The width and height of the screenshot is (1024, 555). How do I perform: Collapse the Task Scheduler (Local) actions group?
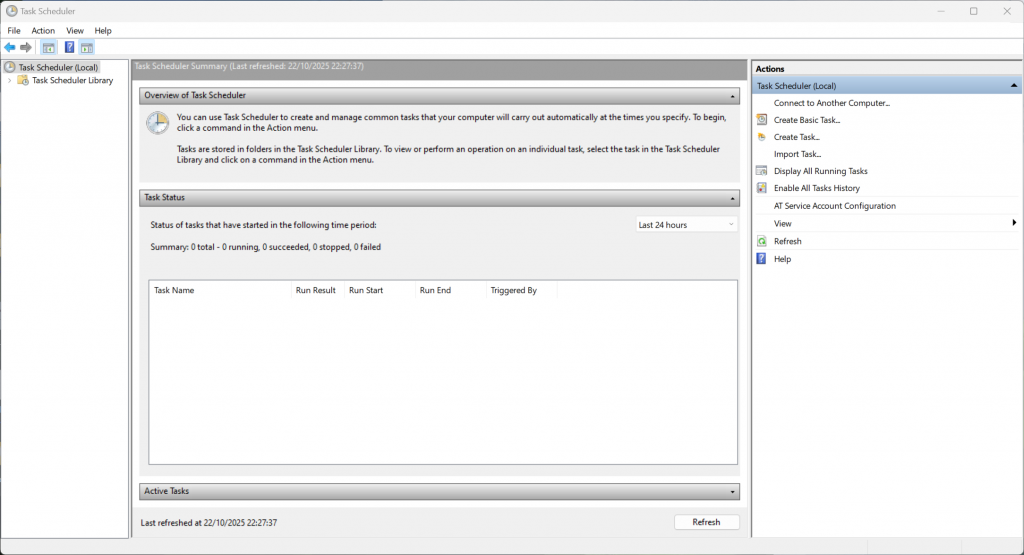tap(1014, 86)
